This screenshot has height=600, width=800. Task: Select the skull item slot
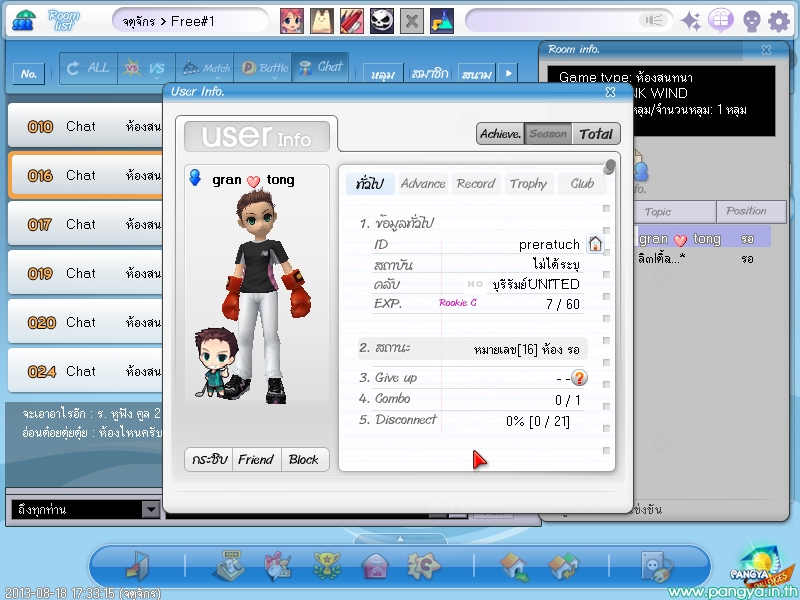(382, 21)
